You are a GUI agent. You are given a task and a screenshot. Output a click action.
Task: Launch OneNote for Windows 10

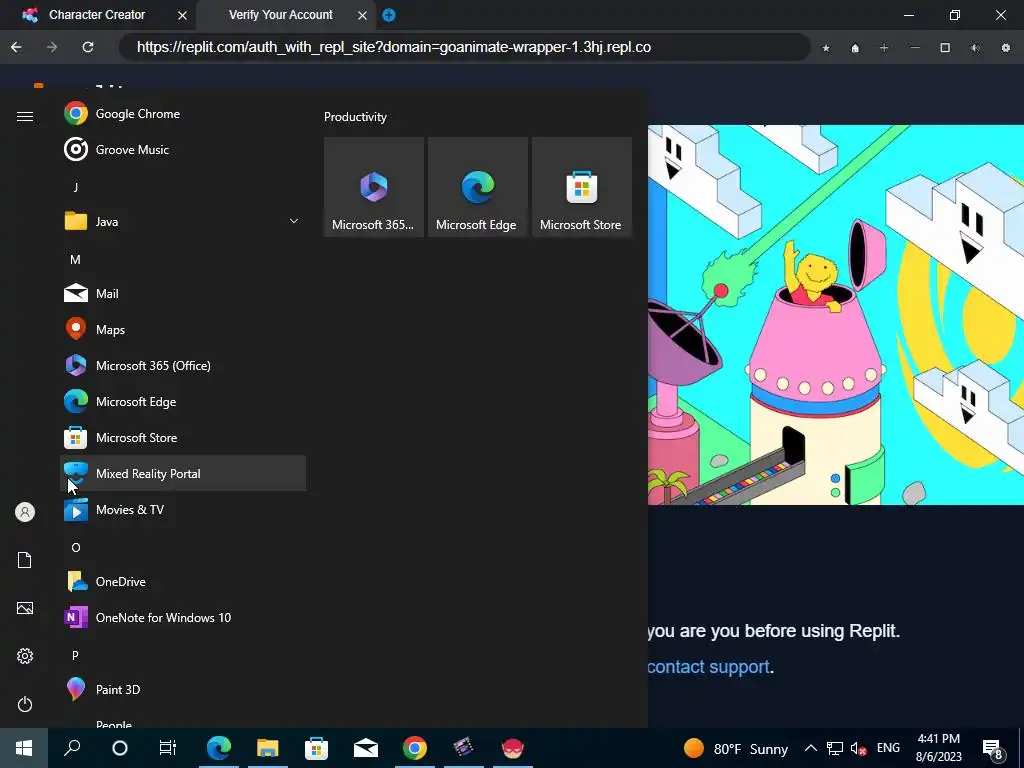[183, 618]
